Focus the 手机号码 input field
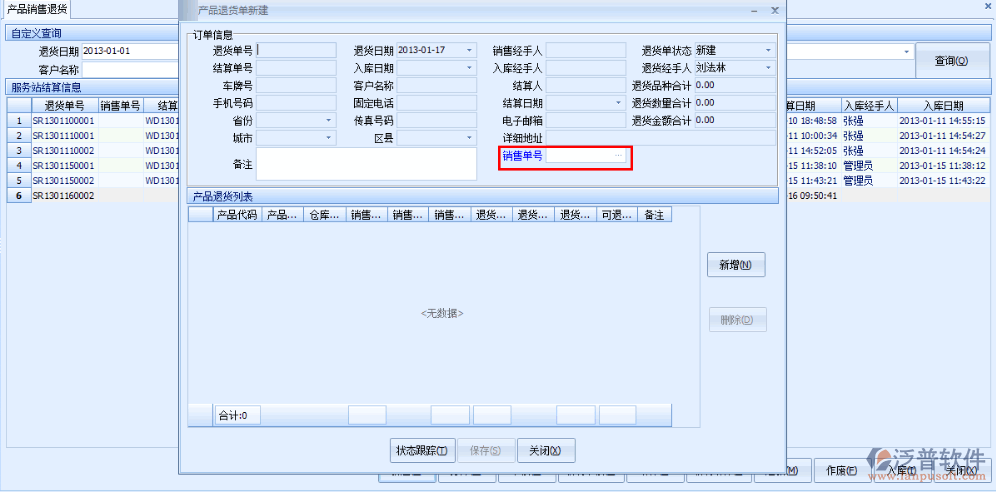Image resolution: width=996 pixels, height=492 pixels. 296,102
